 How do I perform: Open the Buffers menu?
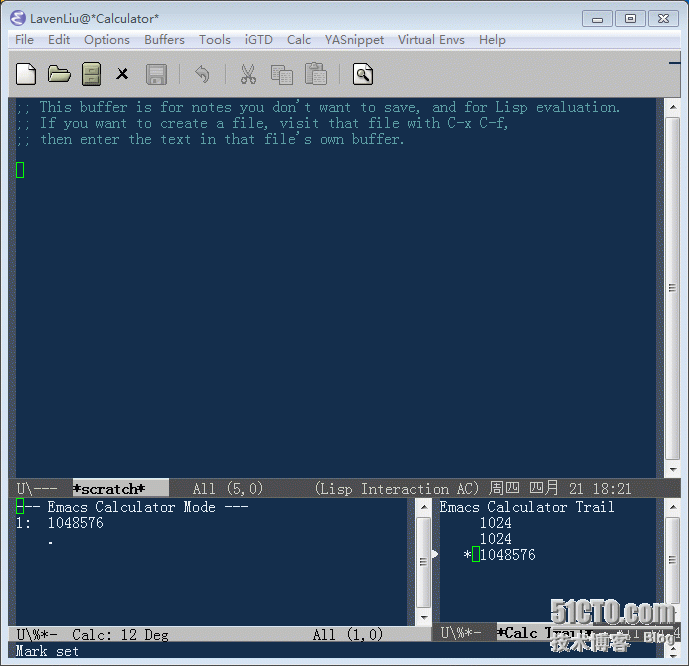pyautogui.click(x=164, y=40)
